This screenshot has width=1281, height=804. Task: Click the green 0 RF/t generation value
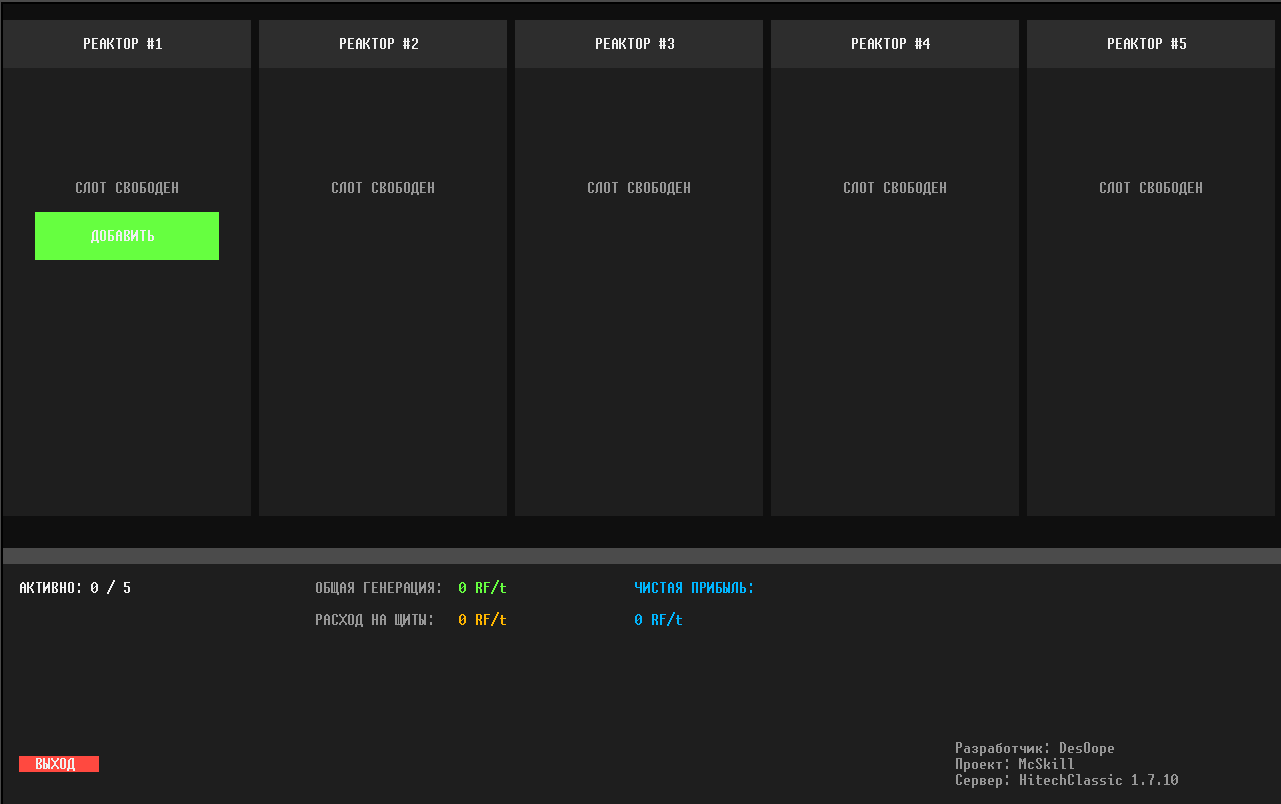(483, 588)
